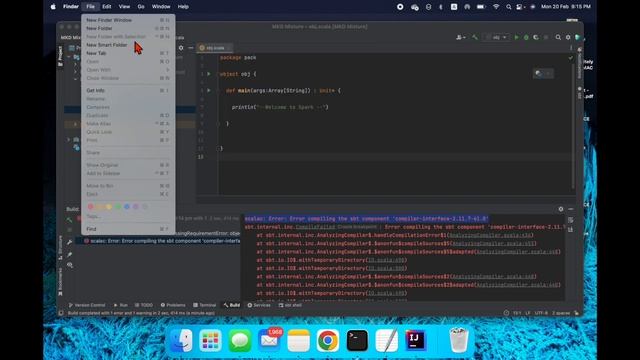This screenshot has height=360, width=640.
Task: Open Version Control tool window tab
Action: point(87,305)
